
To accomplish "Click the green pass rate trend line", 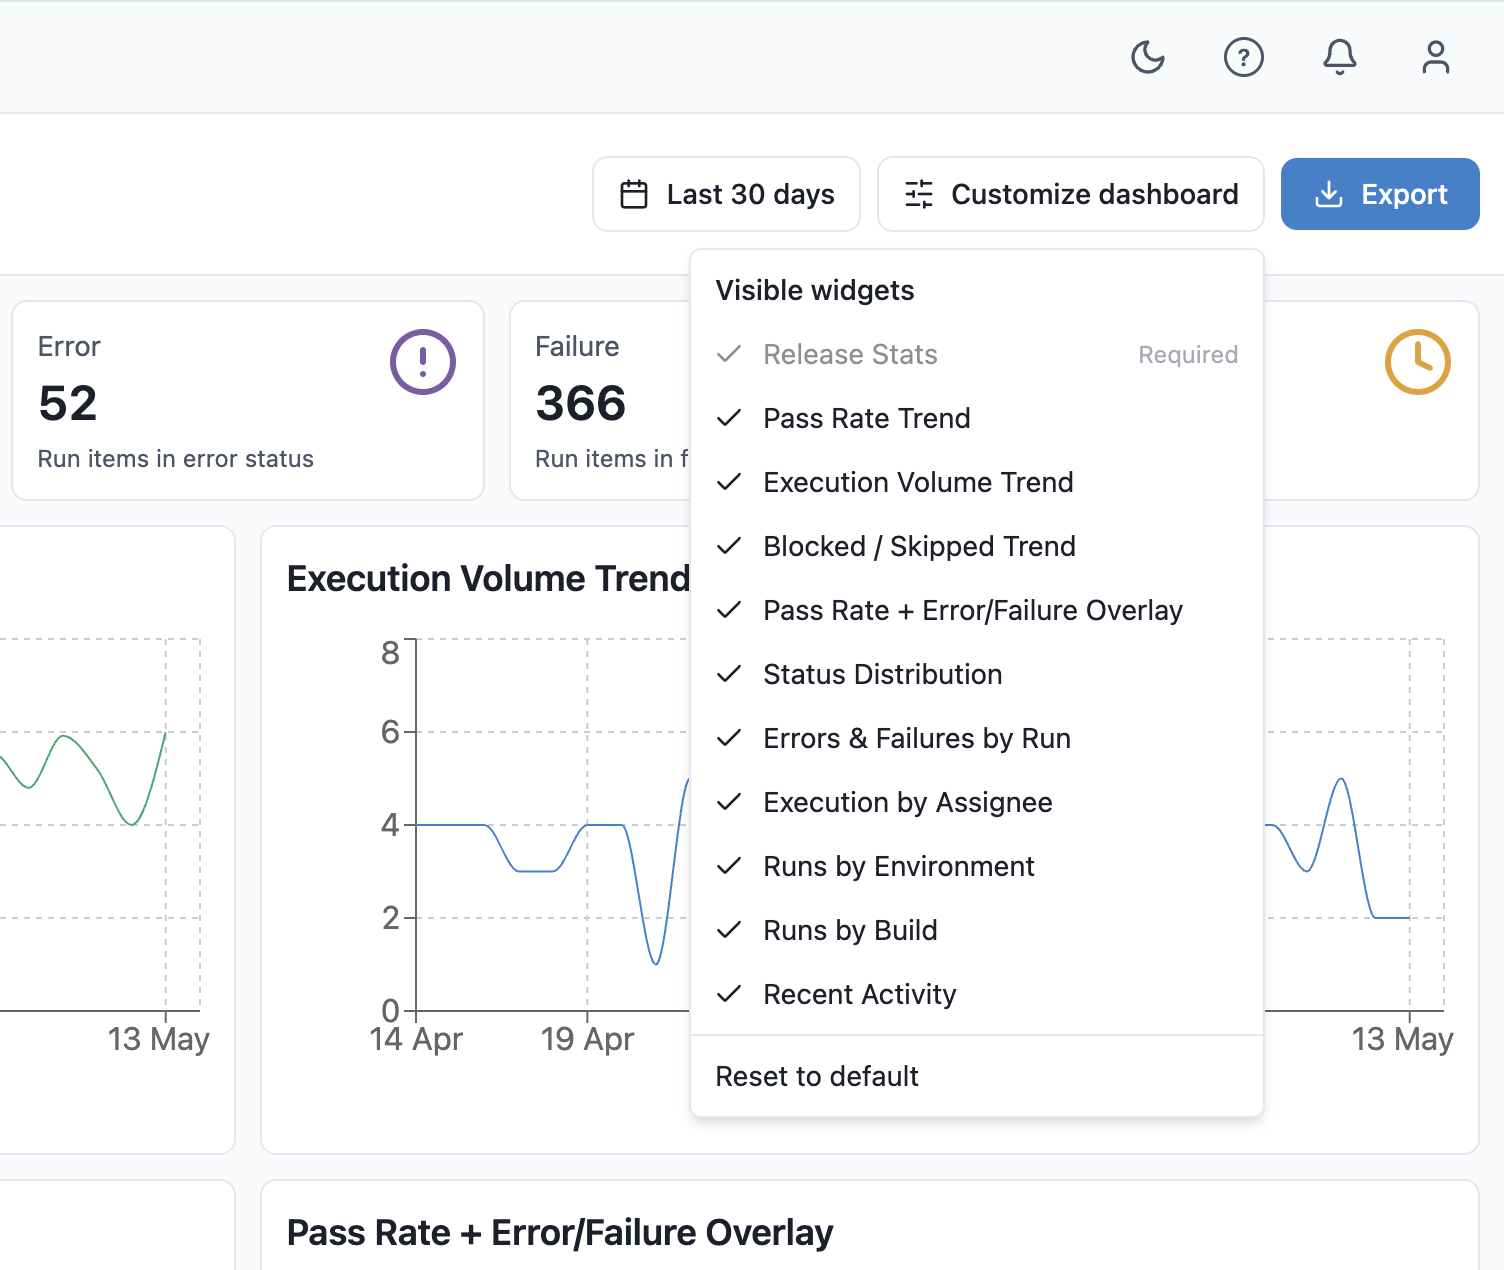I will coord(63,737).
